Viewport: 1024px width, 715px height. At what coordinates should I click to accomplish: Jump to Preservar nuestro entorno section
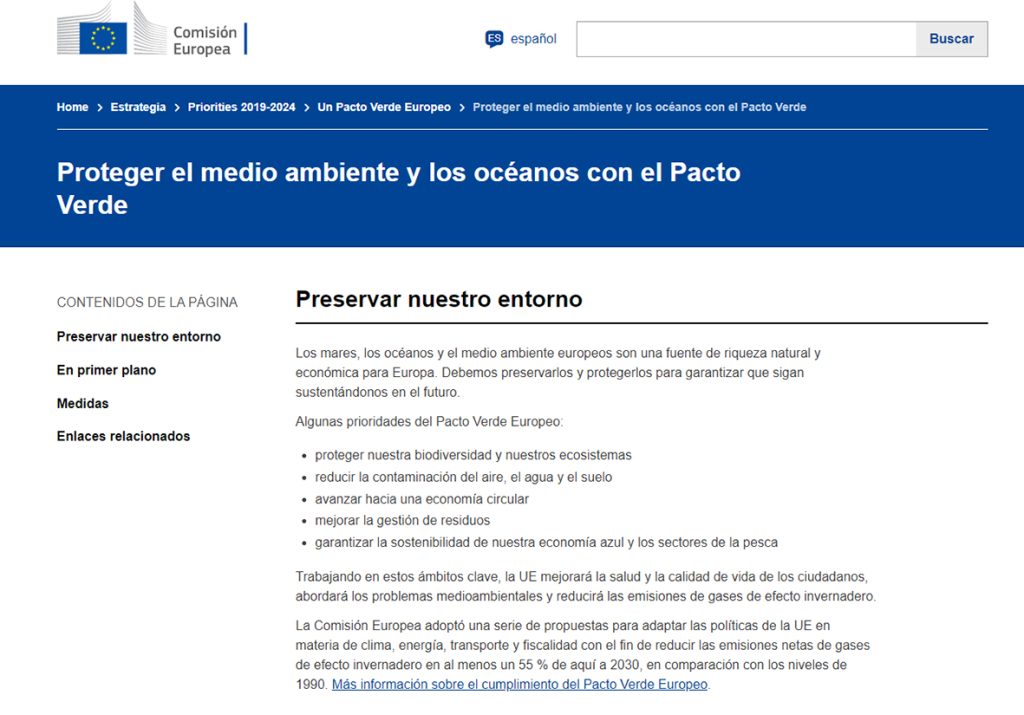138,337
